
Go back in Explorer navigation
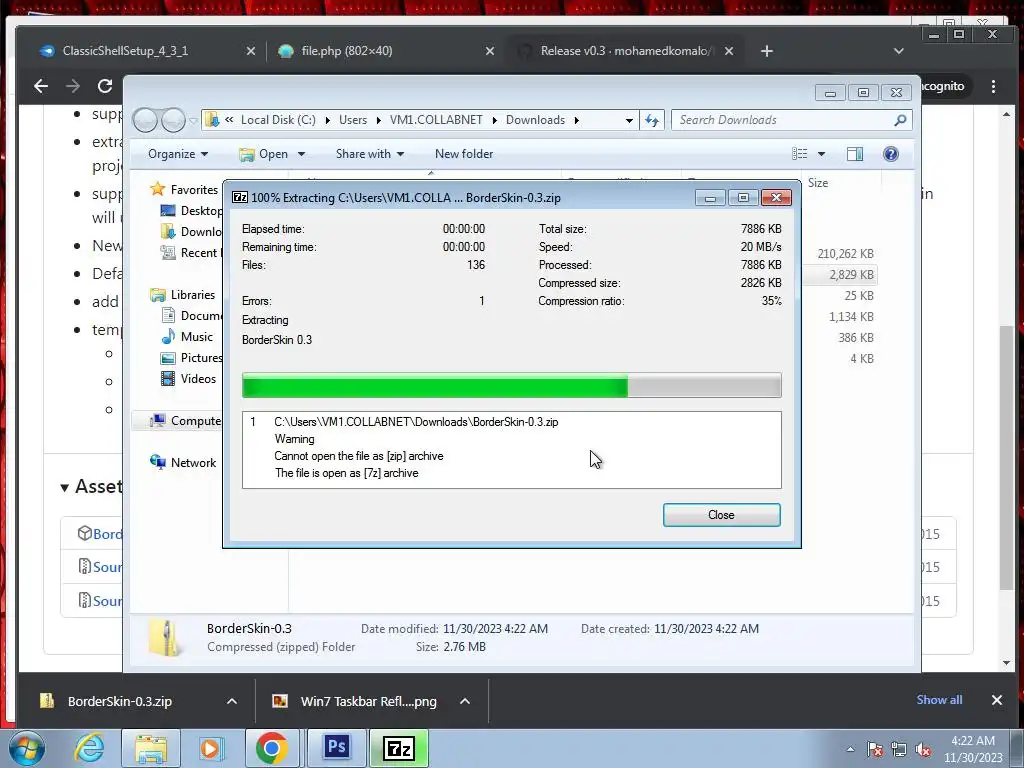pyautogui.click(x=146, y=120)
